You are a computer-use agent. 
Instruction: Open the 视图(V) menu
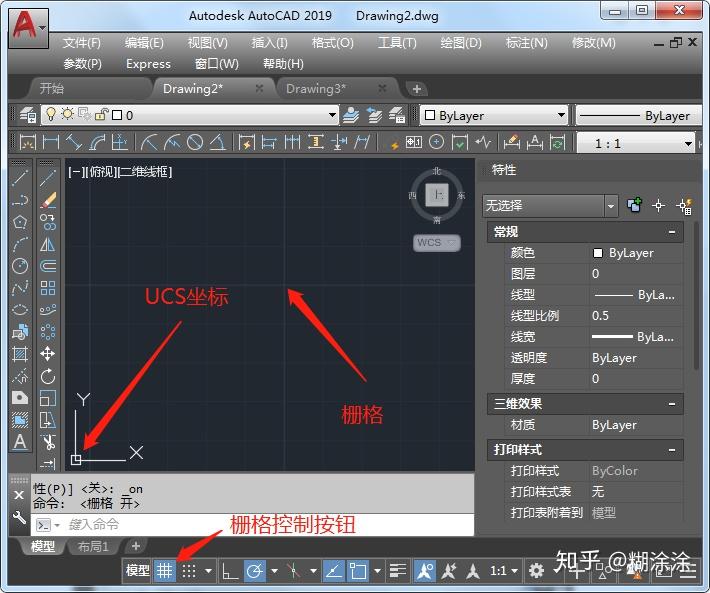click(208, 43)
